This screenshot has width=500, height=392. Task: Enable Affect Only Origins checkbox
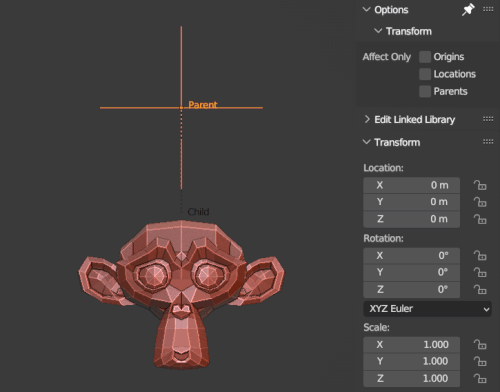[425, 57]
